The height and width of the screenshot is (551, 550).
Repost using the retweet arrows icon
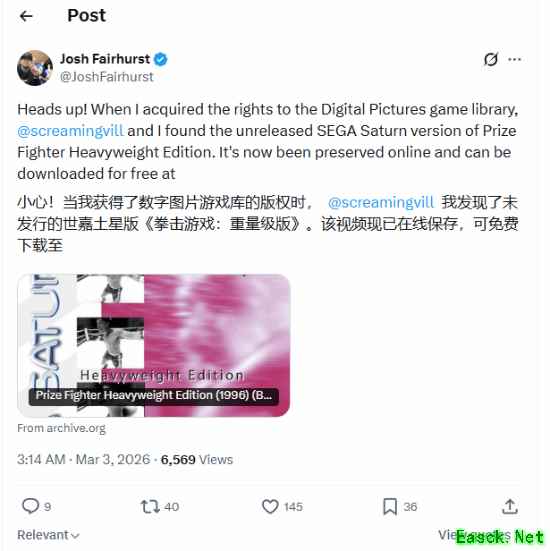click(x=150, y=507)
